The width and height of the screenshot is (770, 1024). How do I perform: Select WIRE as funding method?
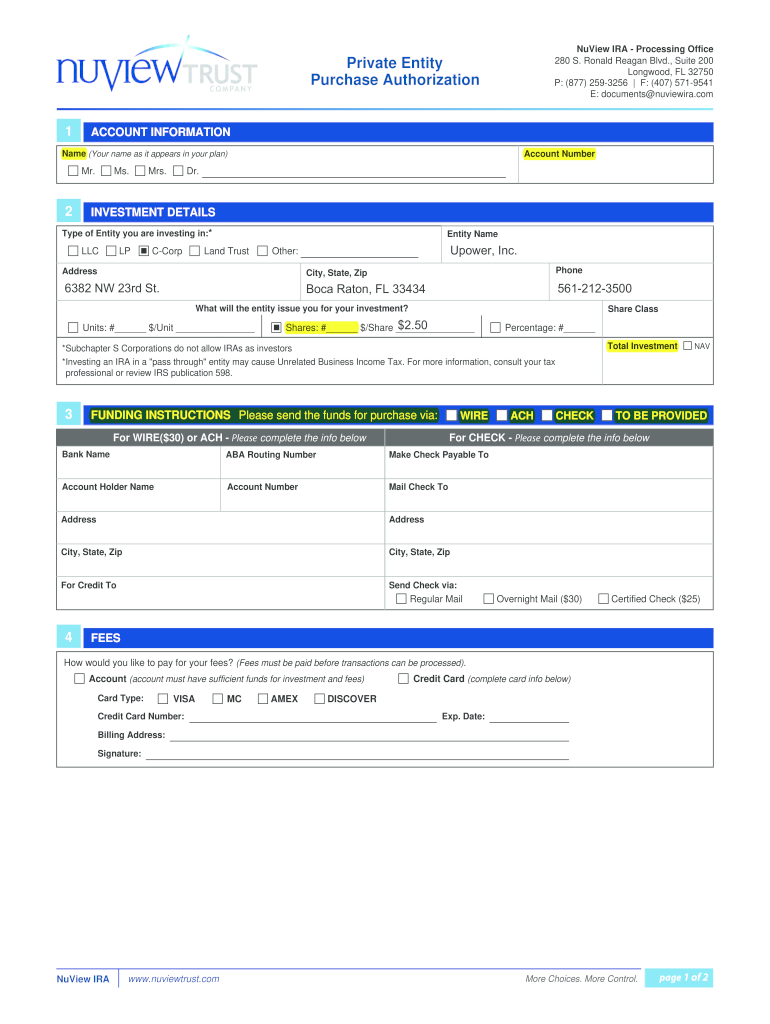(452, 415)
